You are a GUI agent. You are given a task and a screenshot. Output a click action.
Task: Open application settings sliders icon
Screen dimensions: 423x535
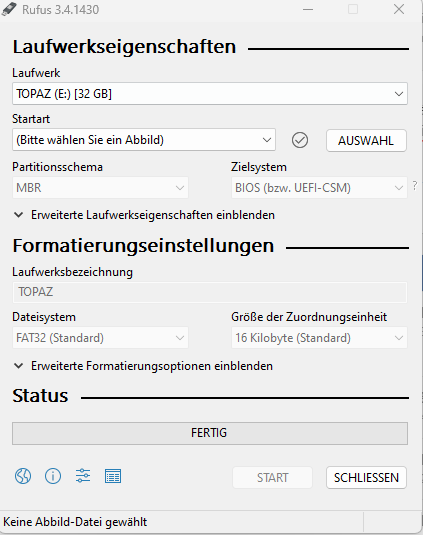point(83,476)
